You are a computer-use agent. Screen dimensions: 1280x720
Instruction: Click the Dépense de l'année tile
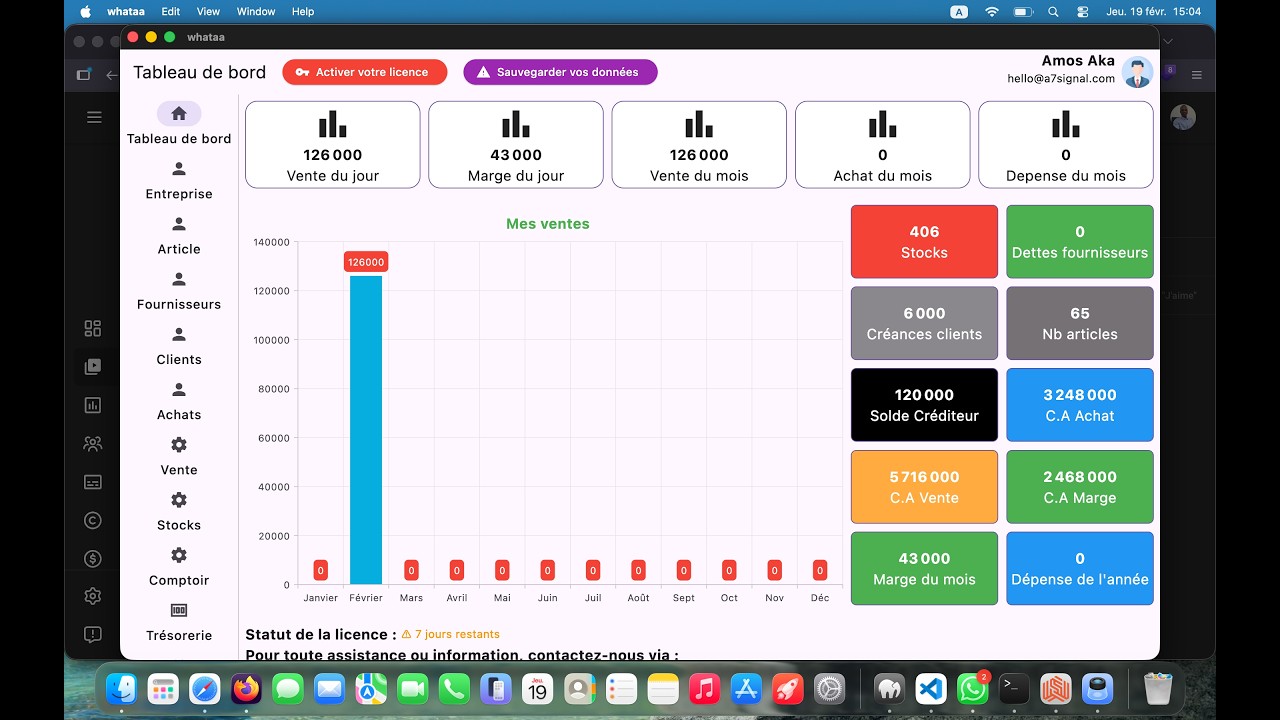pyautogui.click(x=1080, y=568)
